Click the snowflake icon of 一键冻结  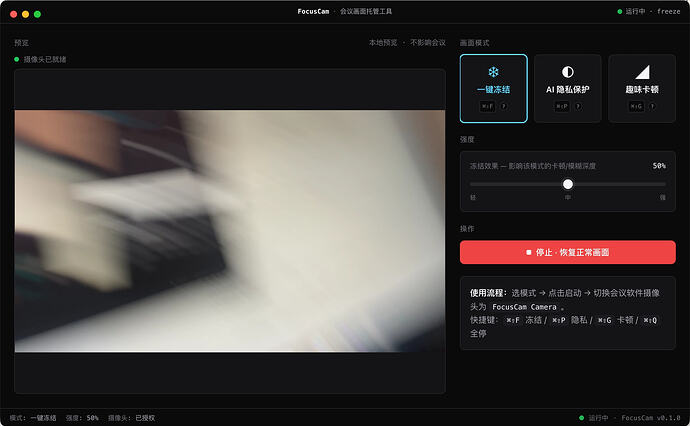pos(493,72)
